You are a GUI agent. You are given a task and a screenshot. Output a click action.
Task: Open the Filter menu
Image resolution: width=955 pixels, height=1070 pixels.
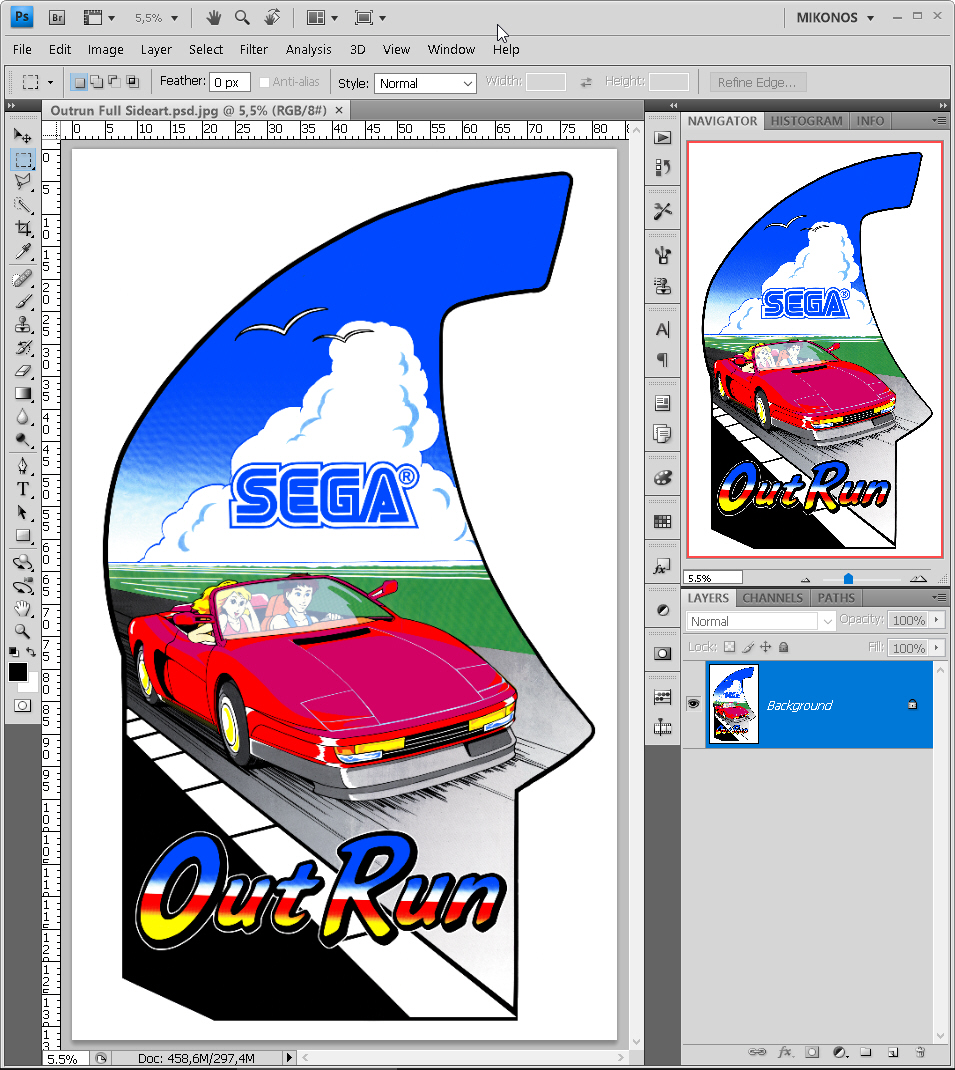253,49
